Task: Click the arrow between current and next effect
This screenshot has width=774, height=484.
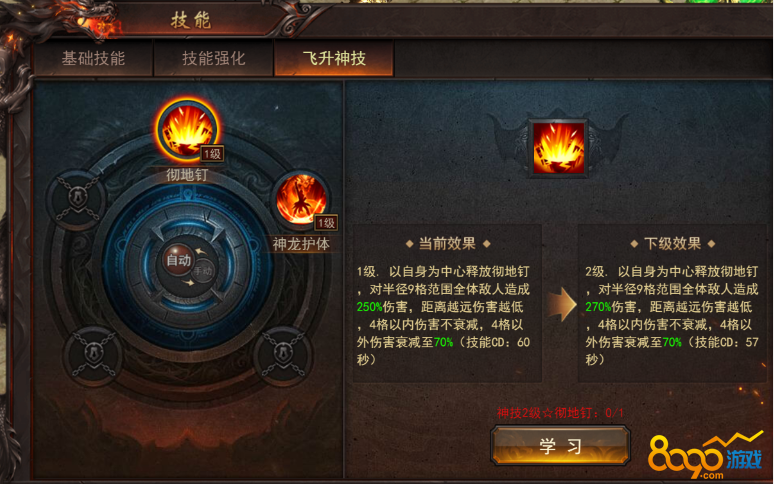Action: [x=562, y=304]
